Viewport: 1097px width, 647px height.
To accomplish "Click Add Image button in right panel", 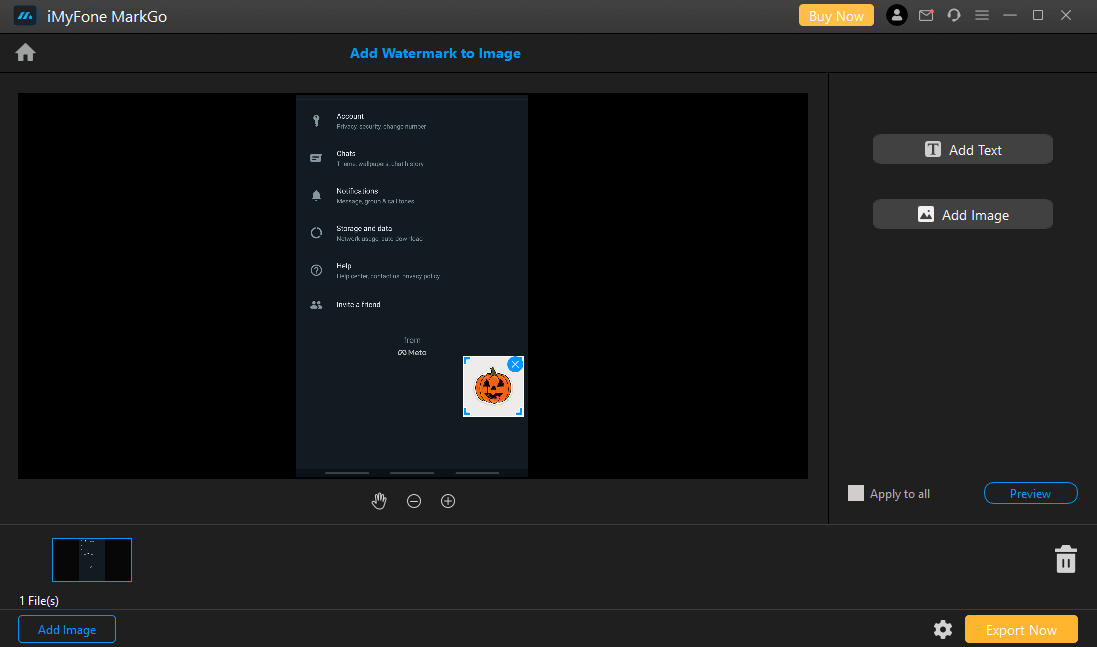I will pyautogui.click(x=963, y=215).
